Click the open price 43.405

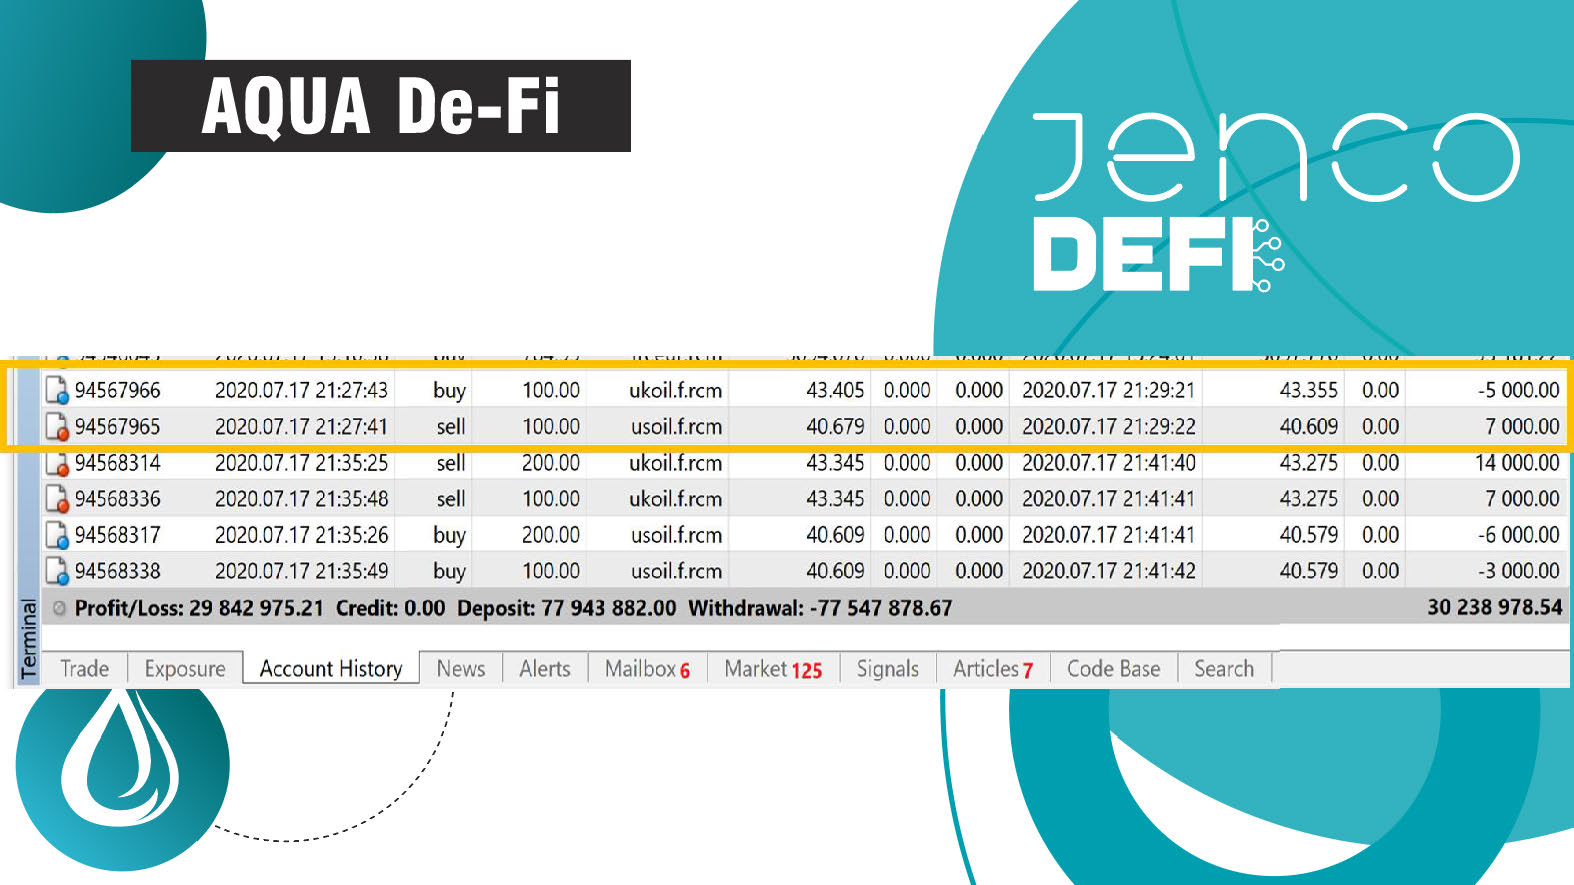click(x=835, y=390)
